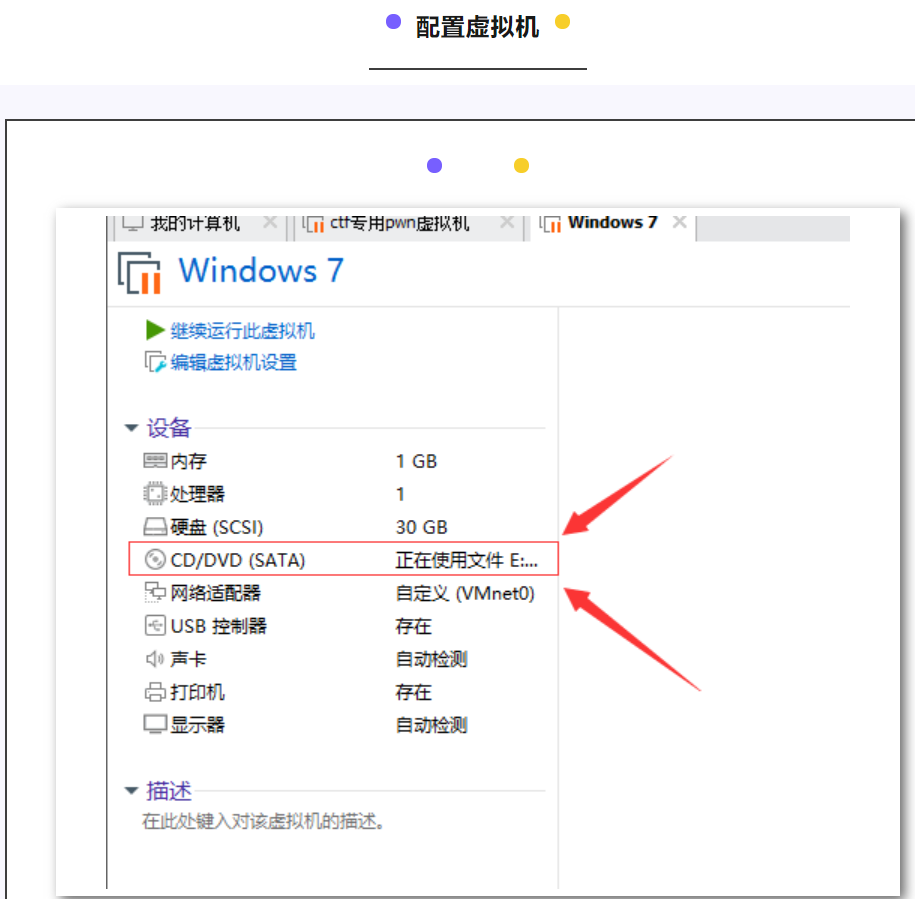
Task: Click the memory (内存) device icon
Action: 155,461
